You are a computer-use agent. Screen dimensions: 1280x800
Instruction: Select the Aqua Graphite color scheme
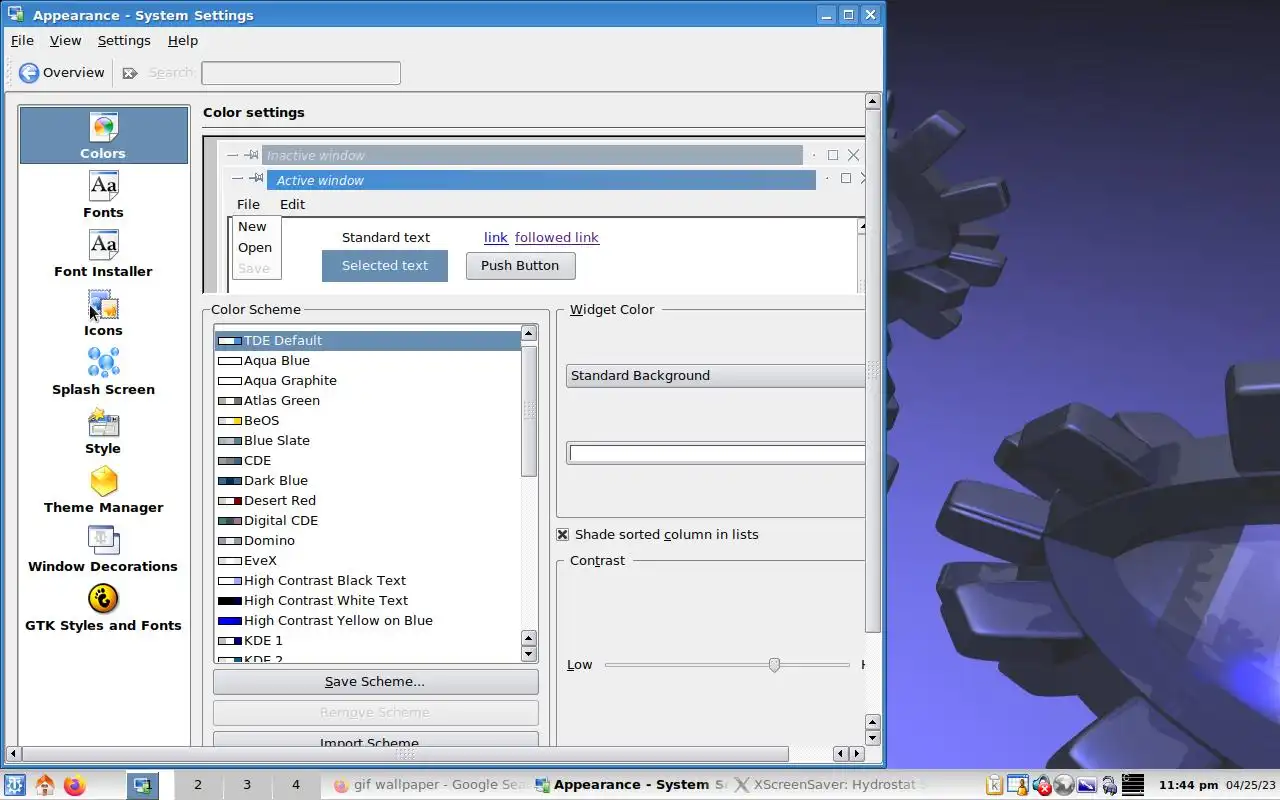(367, 381)
